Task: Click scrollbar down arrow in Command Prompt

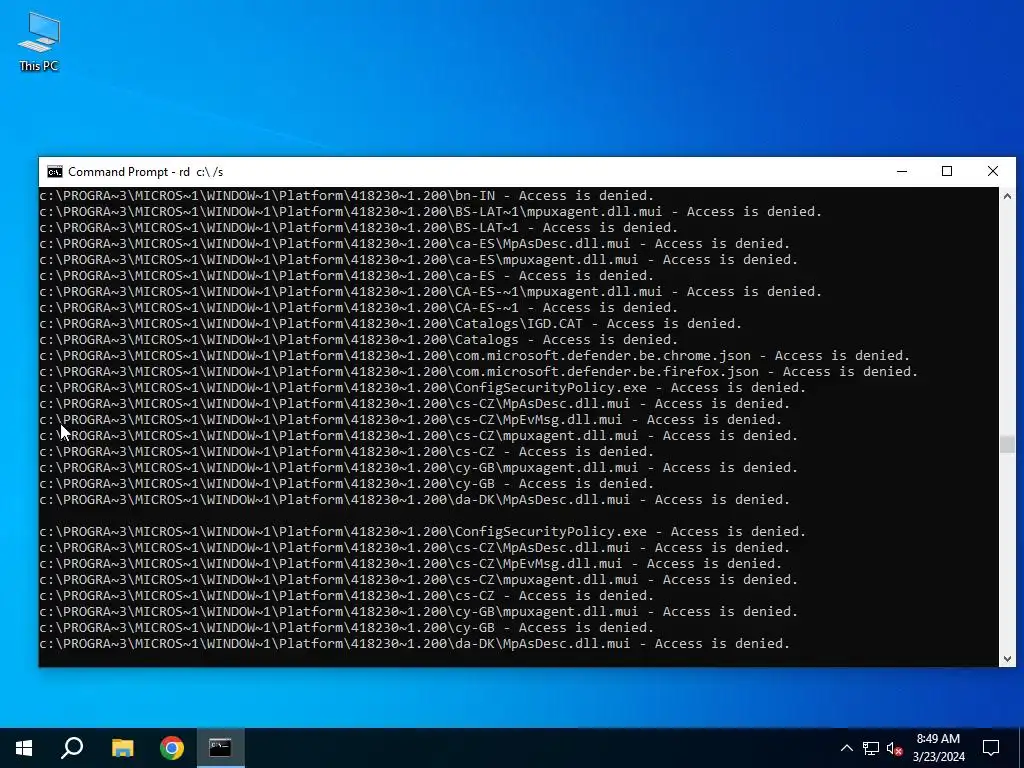Action: [1007, 659]
